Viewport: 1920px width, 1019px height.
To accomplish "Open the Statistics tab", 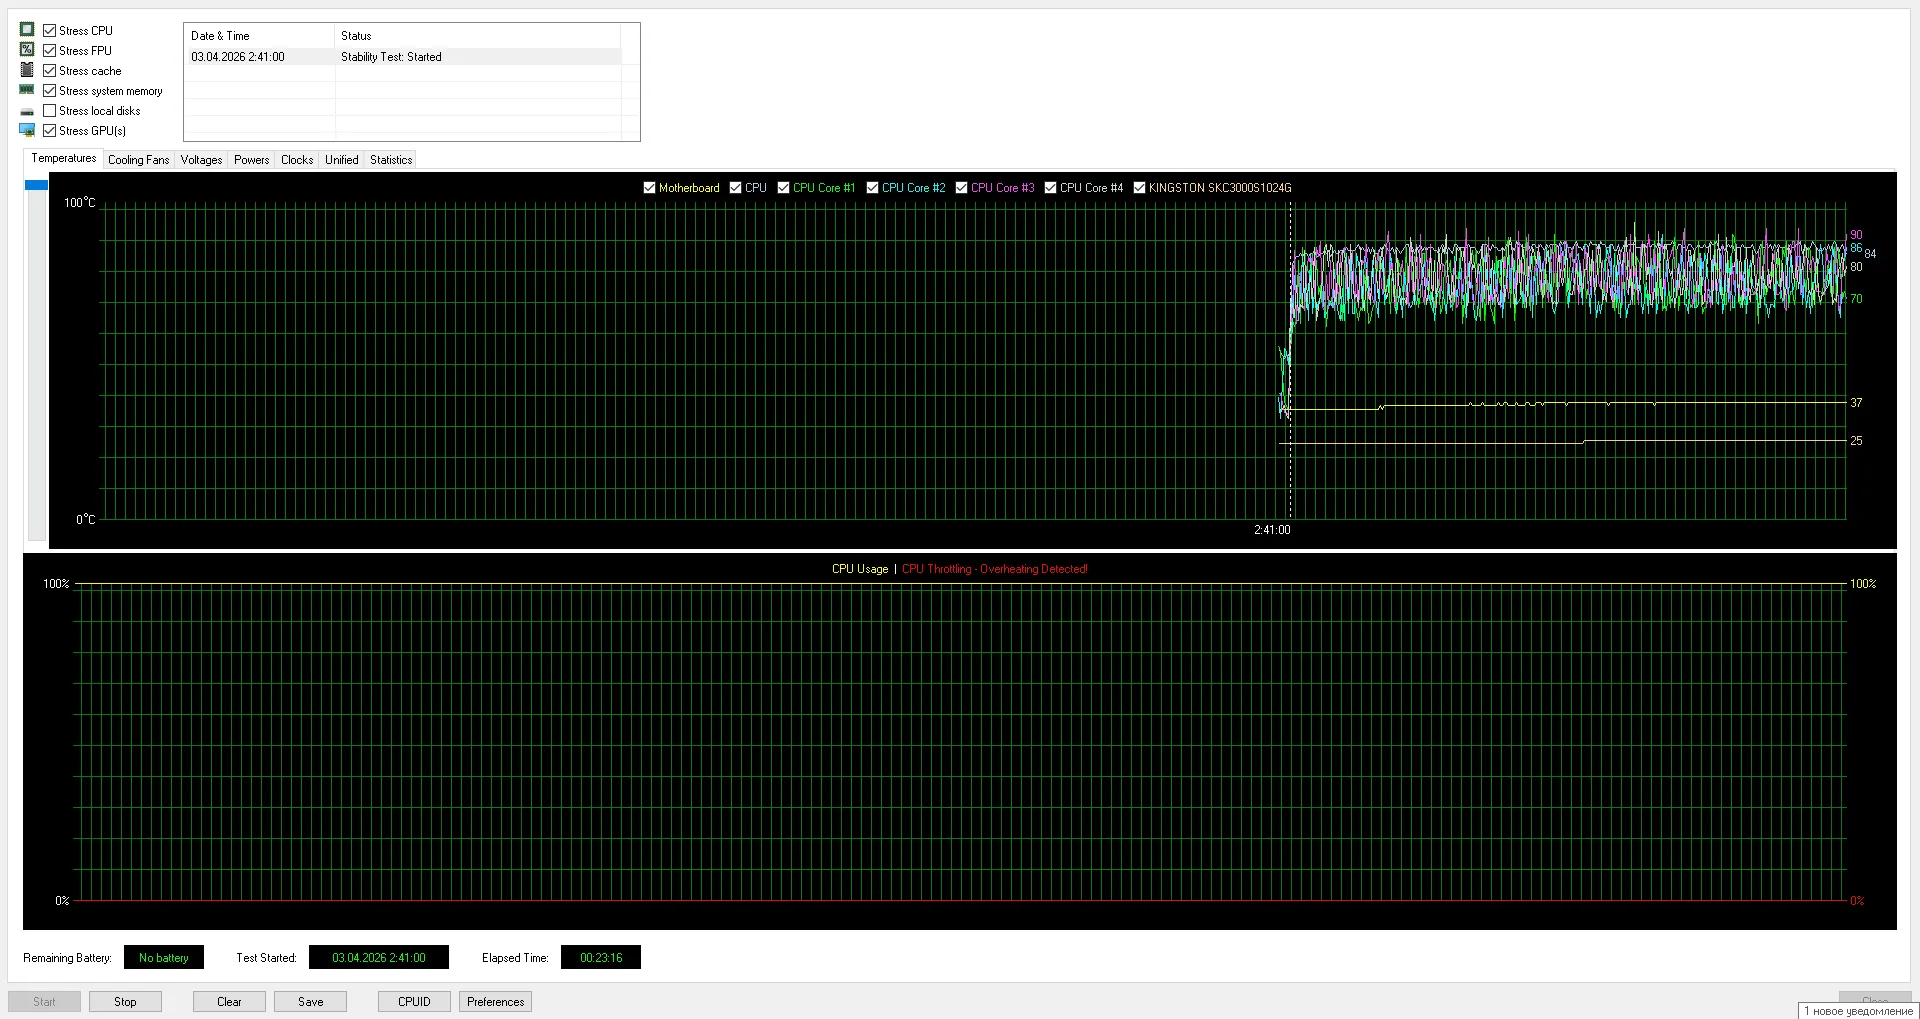I will [390, 160].
